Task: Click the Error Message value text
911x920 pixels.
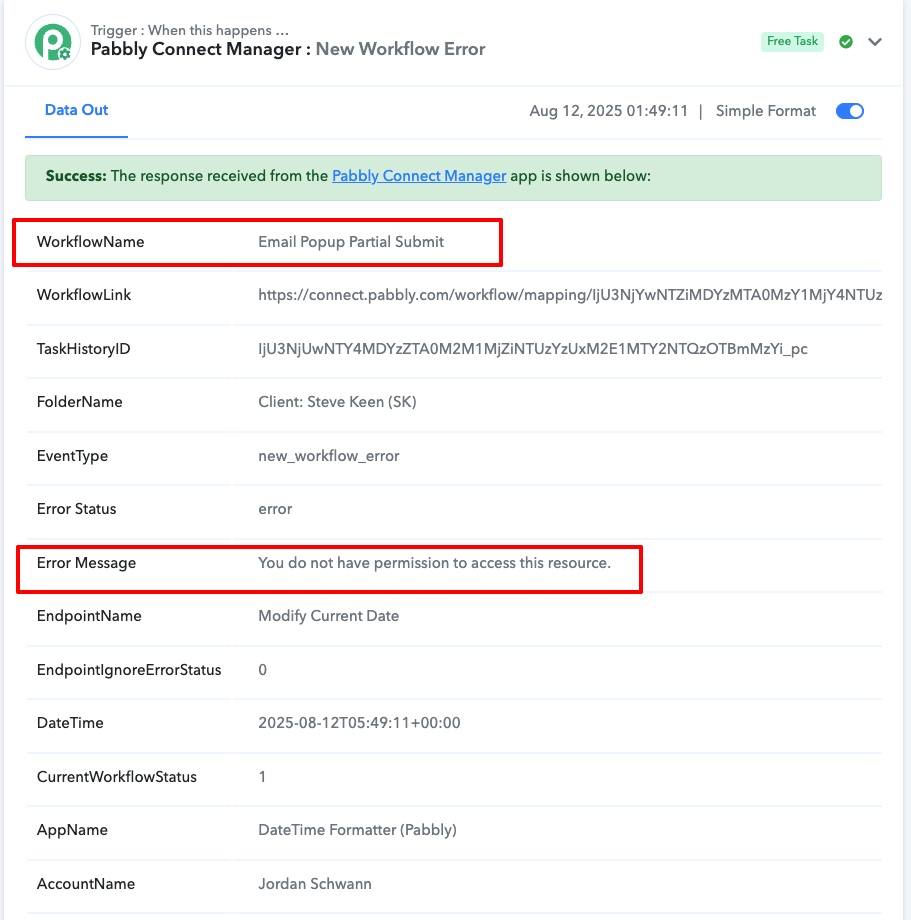Action: (434, 563)
